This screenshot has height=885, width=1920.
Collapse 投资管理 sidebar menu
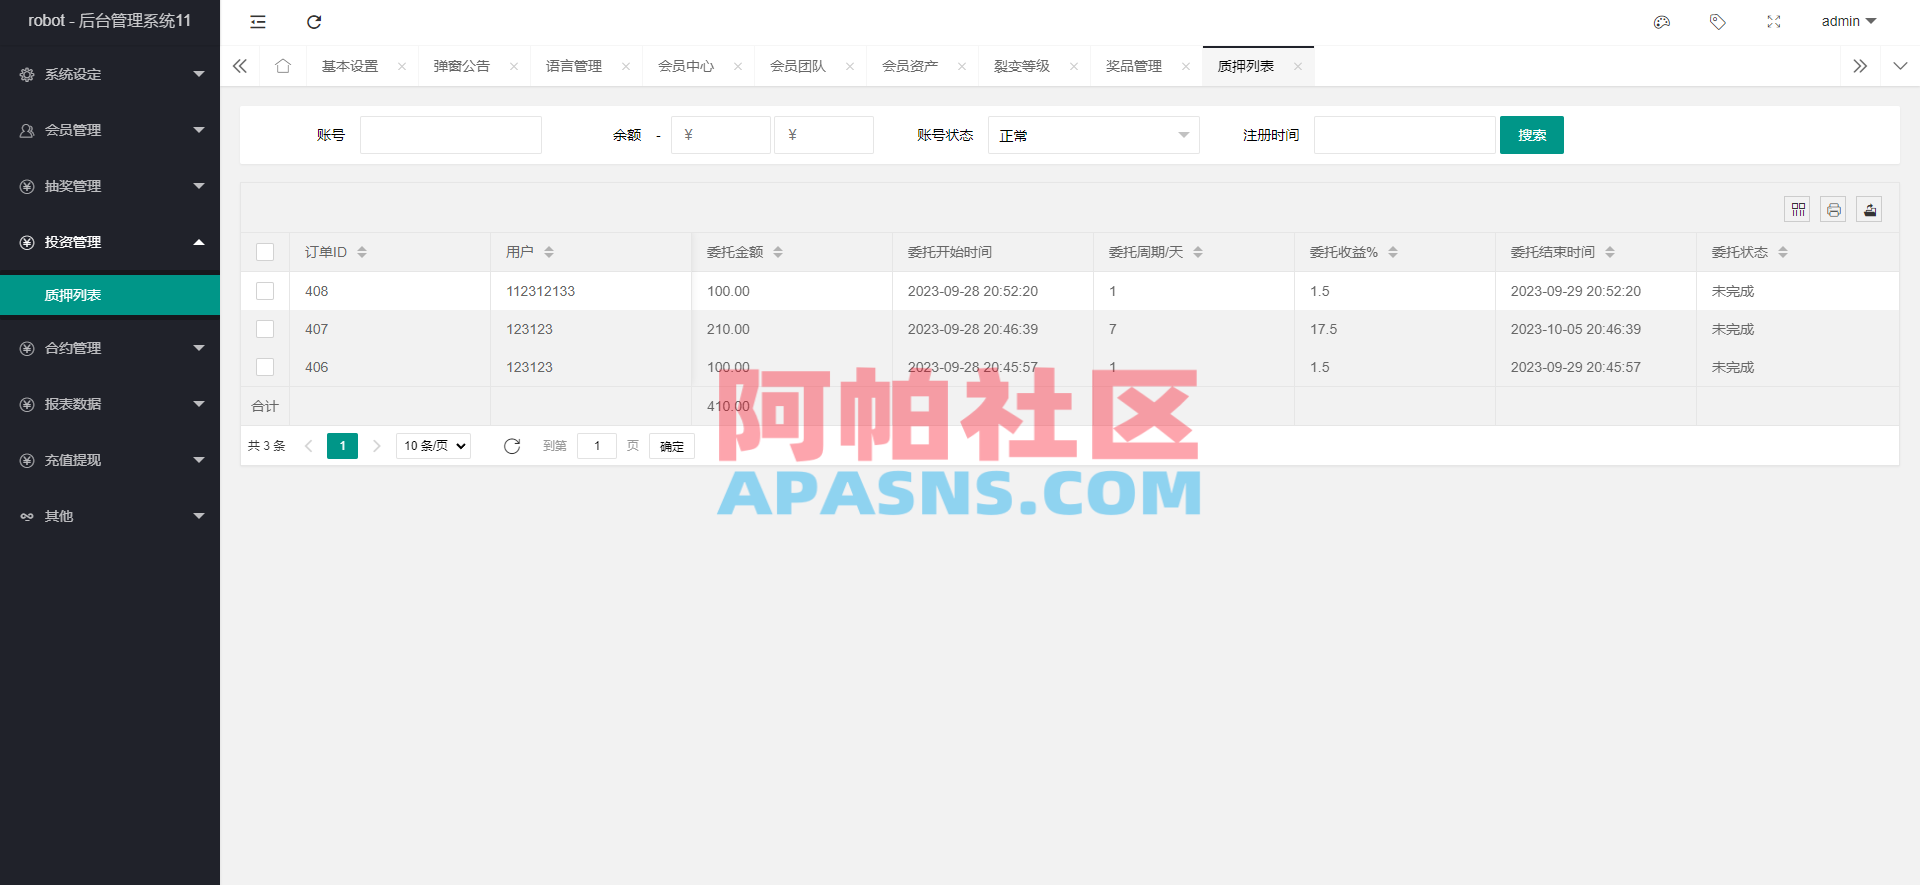coord(110,242)
